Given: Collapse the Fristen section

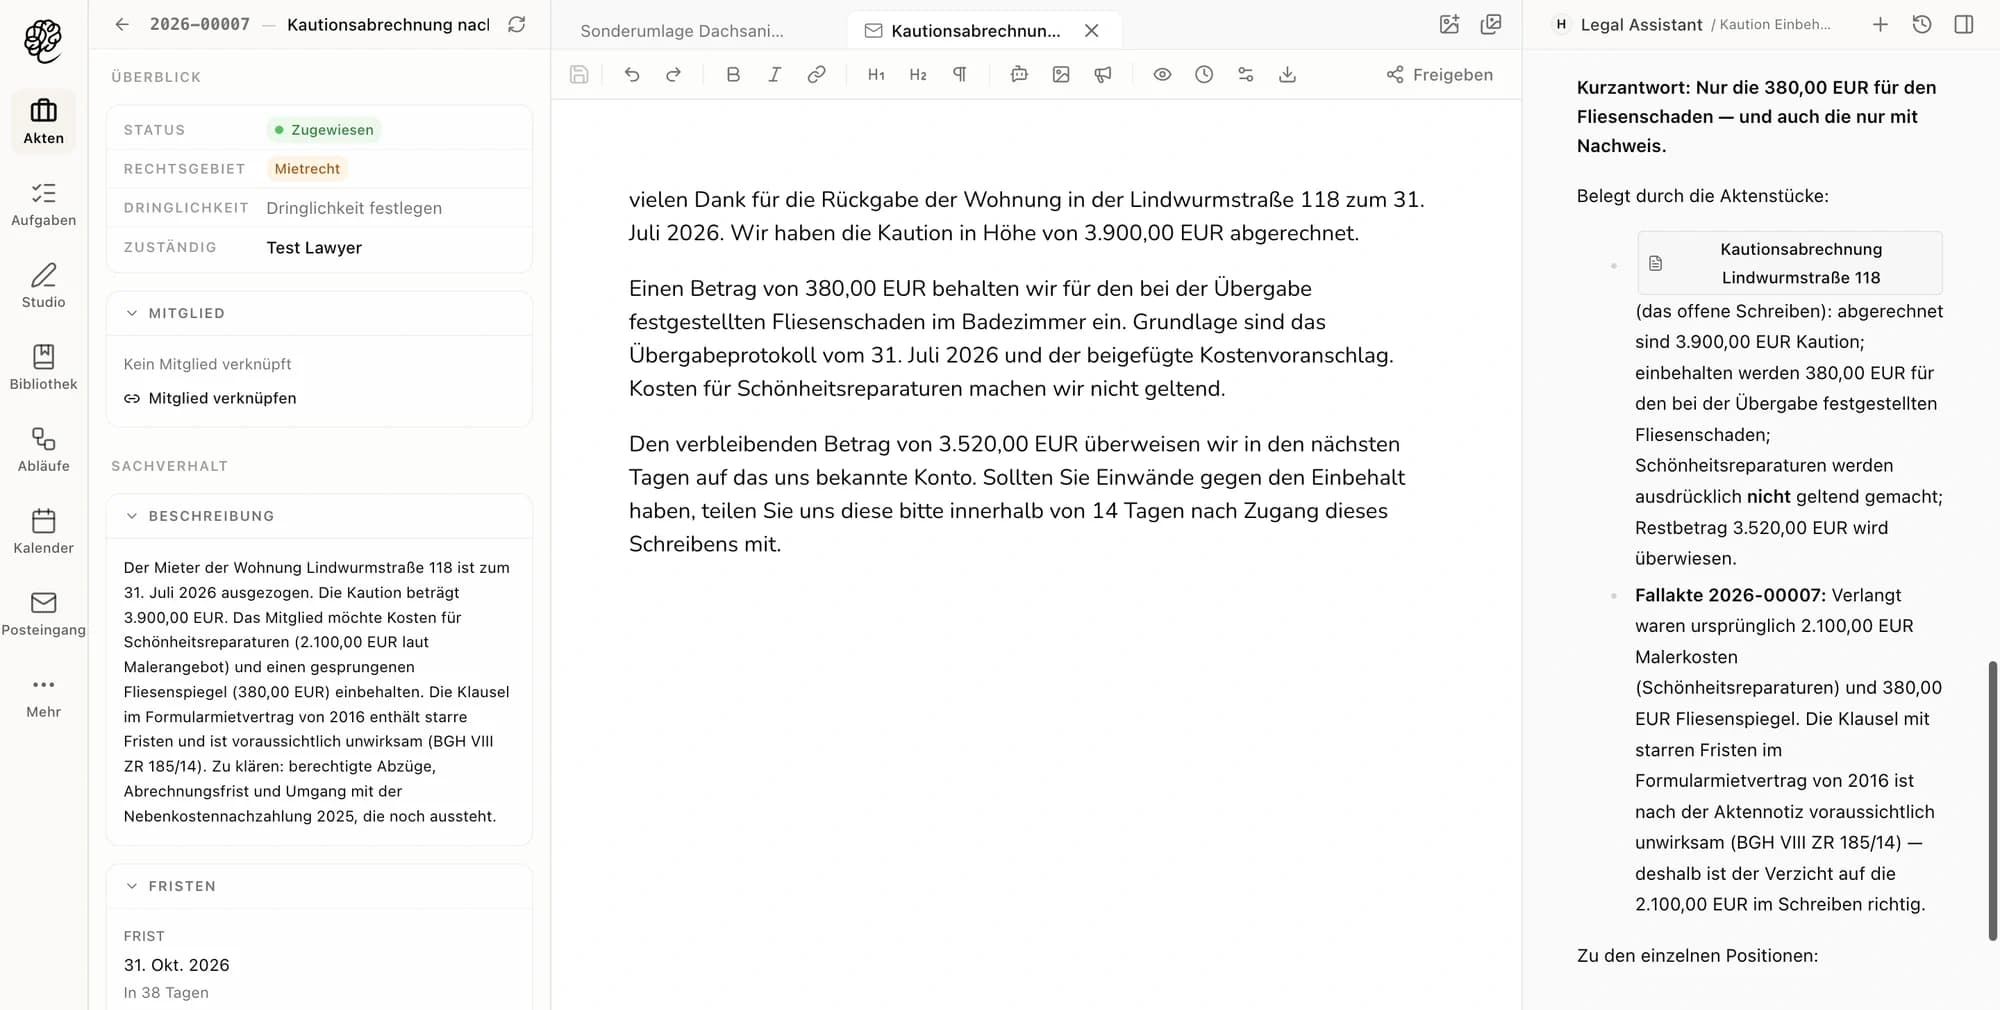Looking at the screenshot, I should point(132,886).
